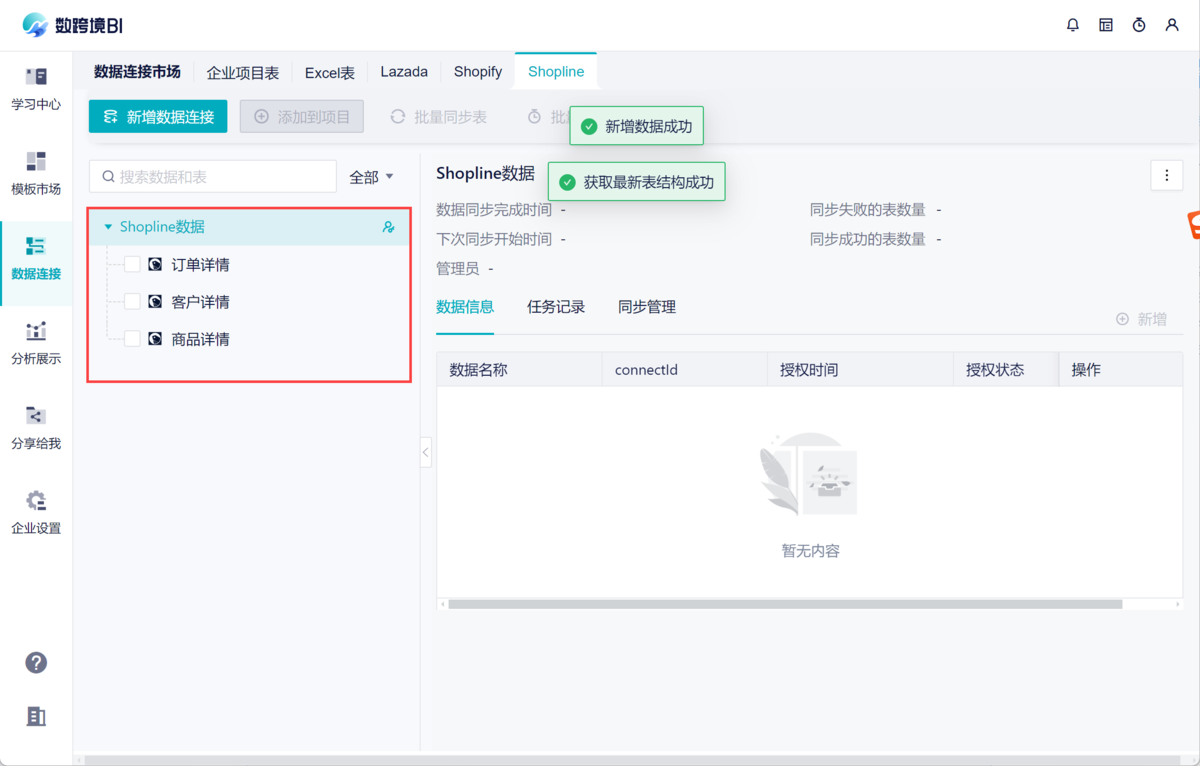Switch to the Shopify tab
Viewport: 1200px width, 766px height.
coord(477,72)
